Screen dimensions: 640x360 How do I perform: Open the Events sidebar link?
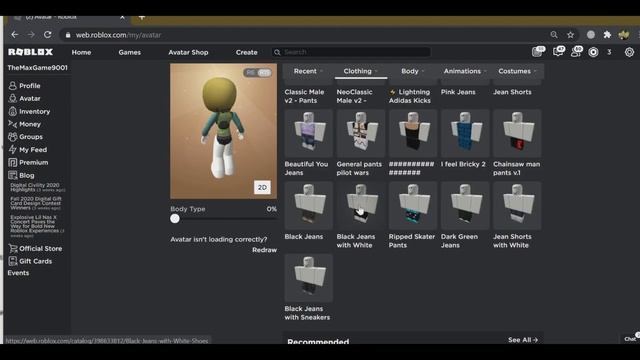(18, 273)
